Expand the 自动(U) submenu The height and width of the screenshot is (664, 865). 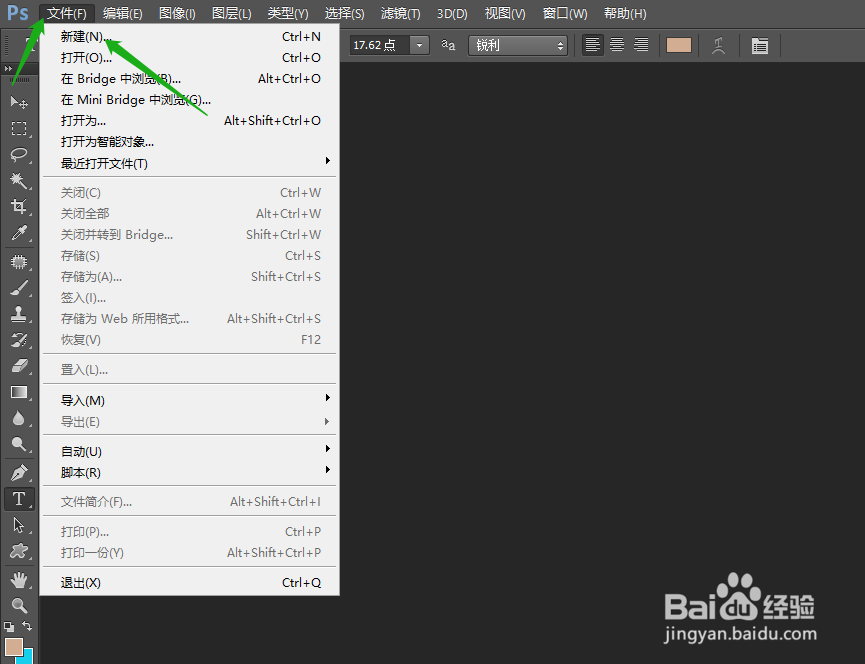tap(189, 452)
